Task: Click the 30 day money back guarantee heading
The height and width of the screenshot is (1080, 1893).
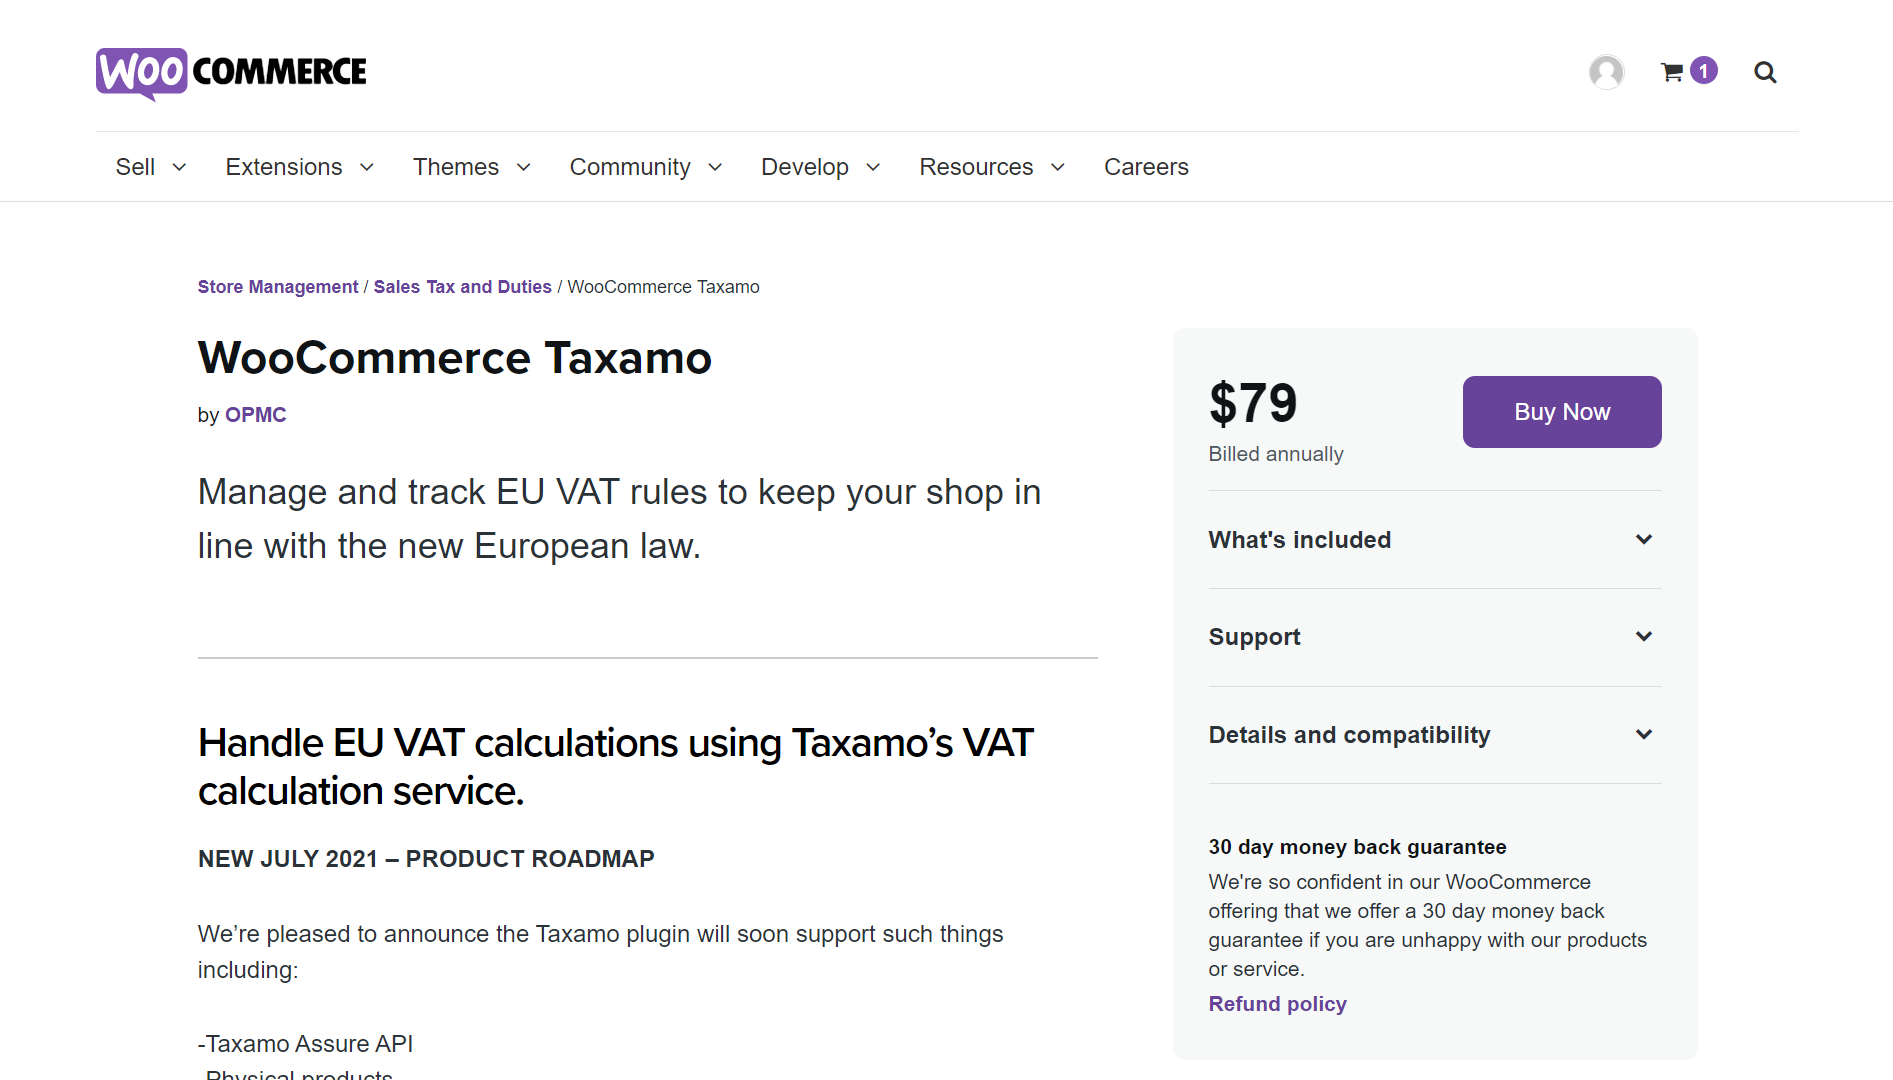Action: pyautogui.click(x=1357, y=847)
